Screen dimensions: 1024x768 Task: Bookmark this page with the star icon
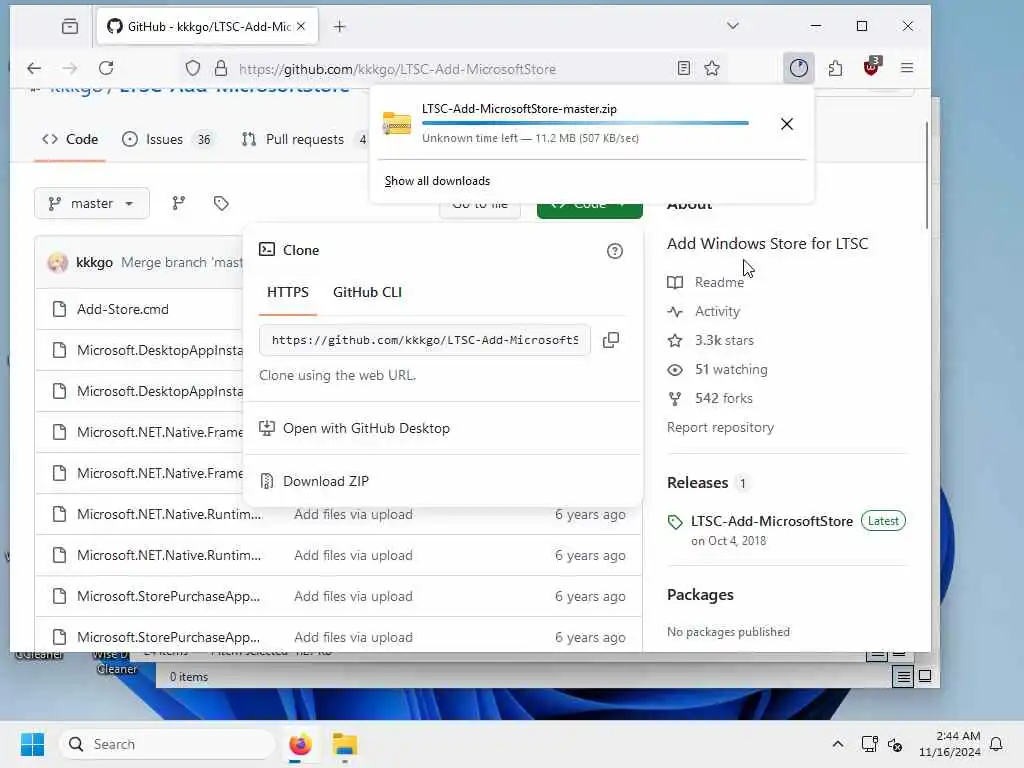[712, 68]
